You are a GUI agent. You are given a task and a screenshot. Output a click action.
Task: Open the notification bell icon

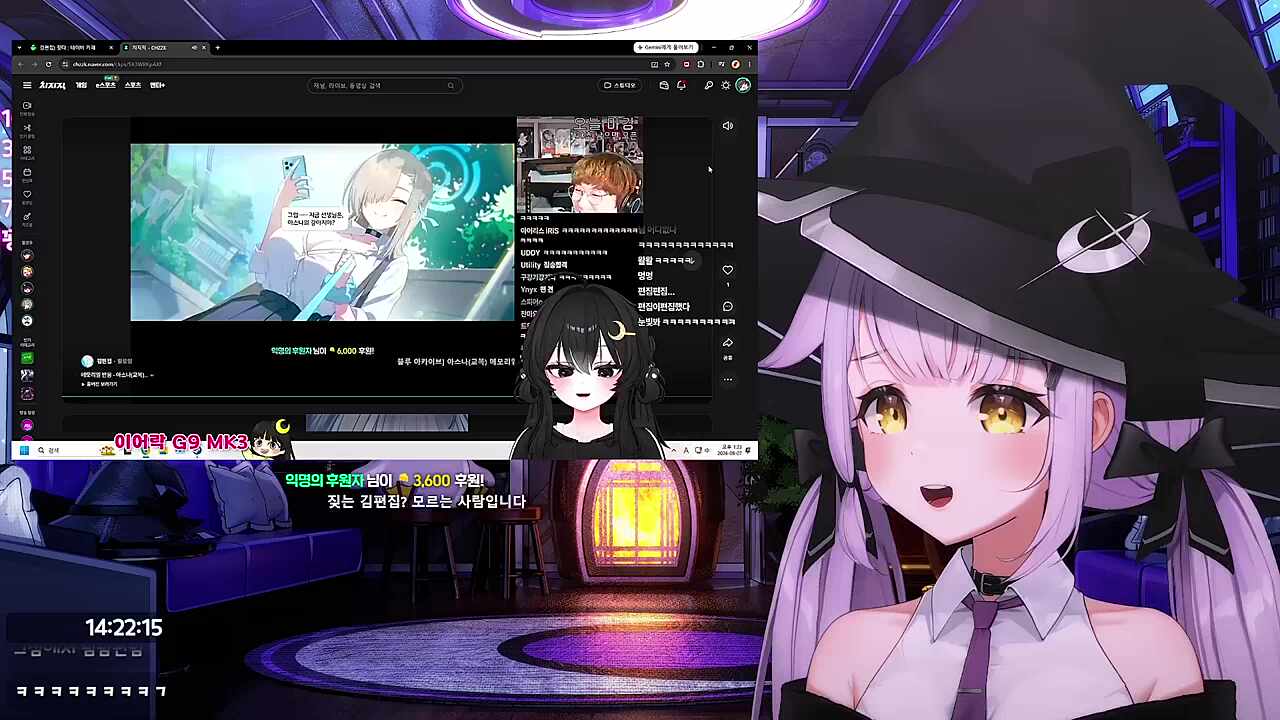tap(681, 85)
